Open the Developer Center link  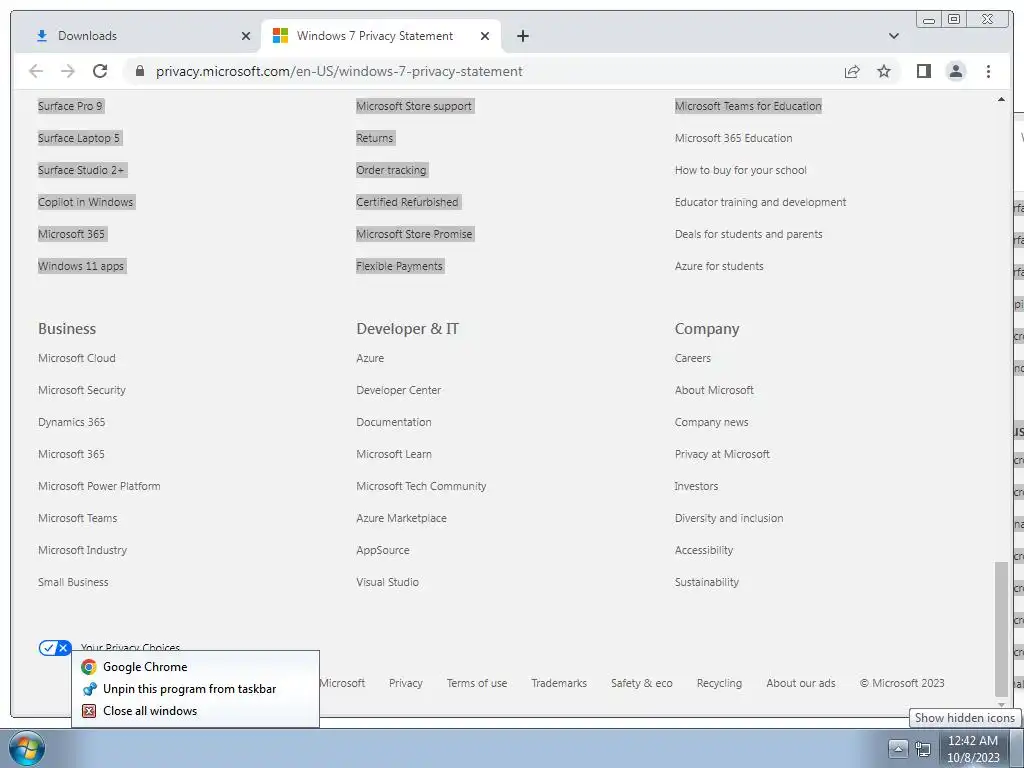click(x=398, y=390)
